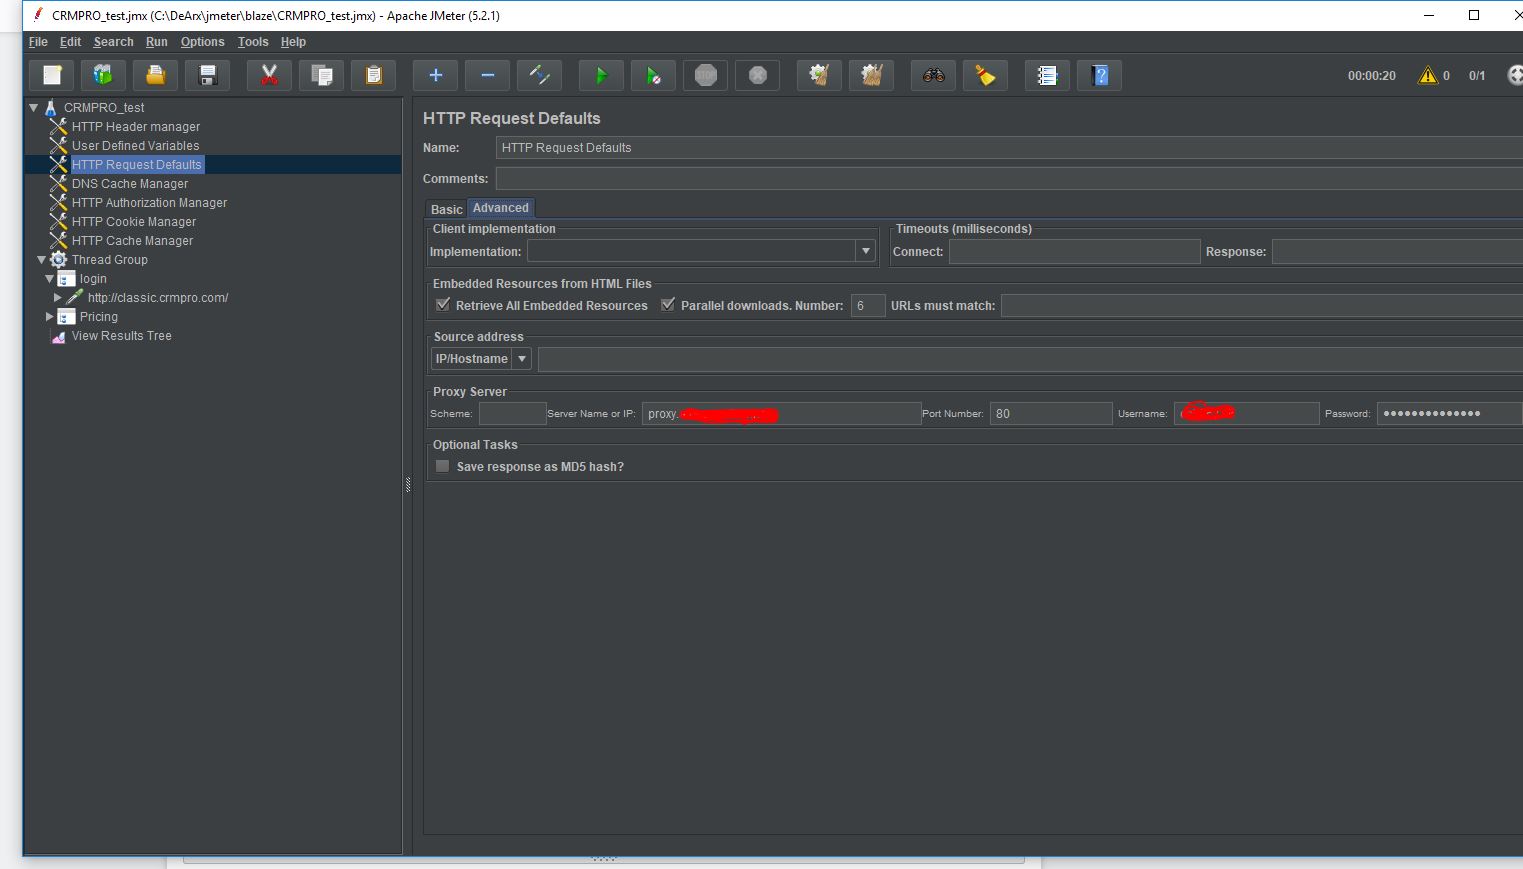Click the proxy Port Number field
The width and height of the screenshot is (1523, 869).
[1051, 413]
